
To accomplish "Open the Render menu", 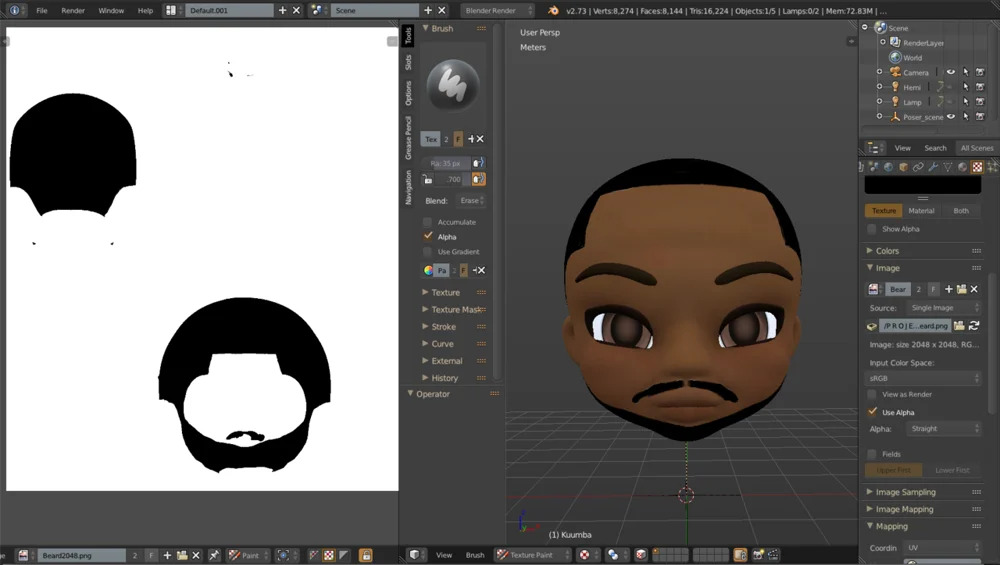I will click(73, 10).
